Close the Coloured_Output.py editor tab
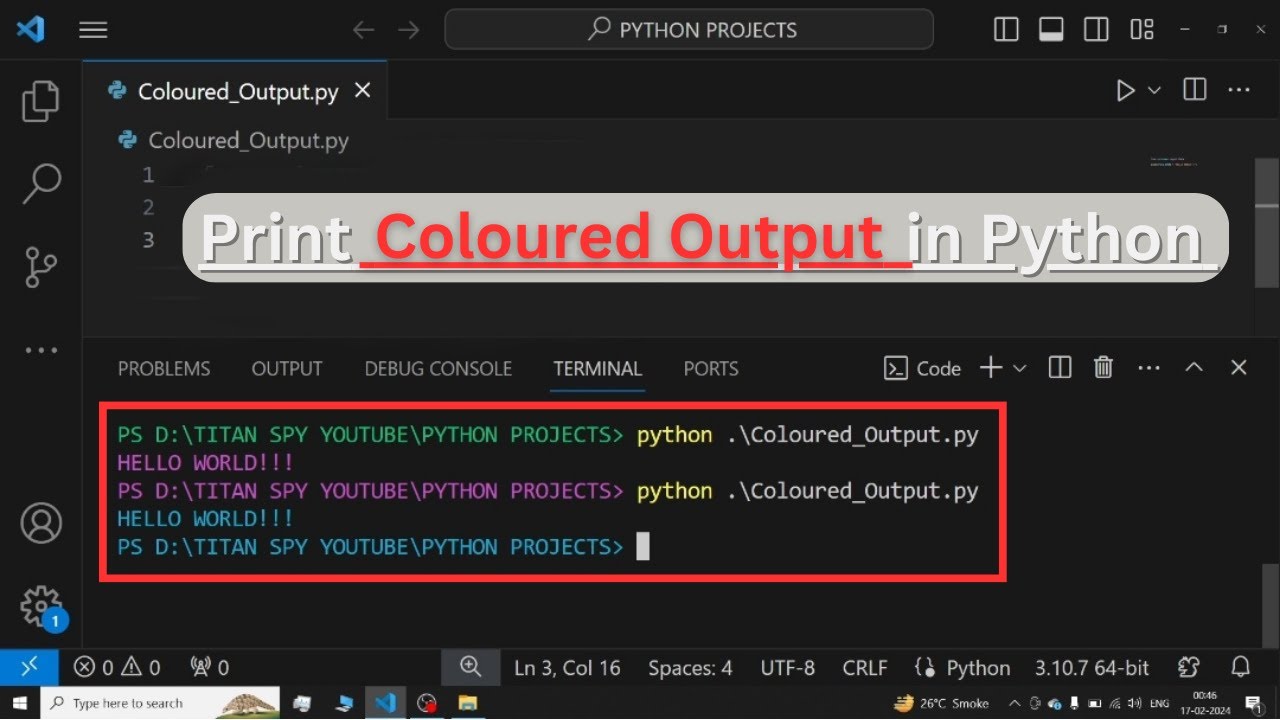Screen dimensions: 1280x720 click(363, 91)
